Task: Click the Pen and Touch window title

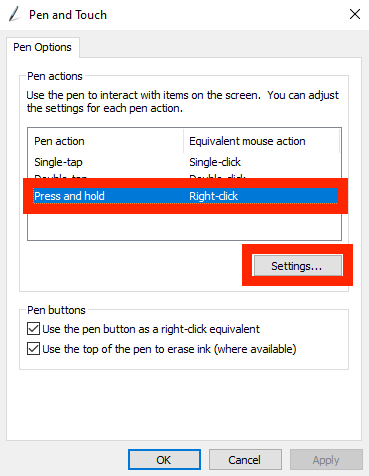Action: (68, 15)
